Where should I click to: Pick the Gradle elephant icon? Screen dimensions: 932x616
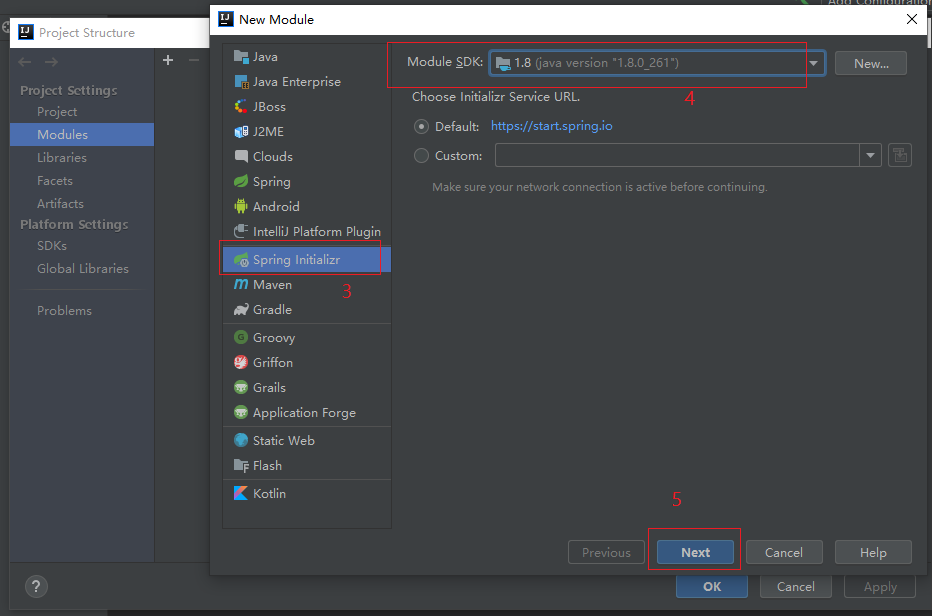[x=240, y=310]
